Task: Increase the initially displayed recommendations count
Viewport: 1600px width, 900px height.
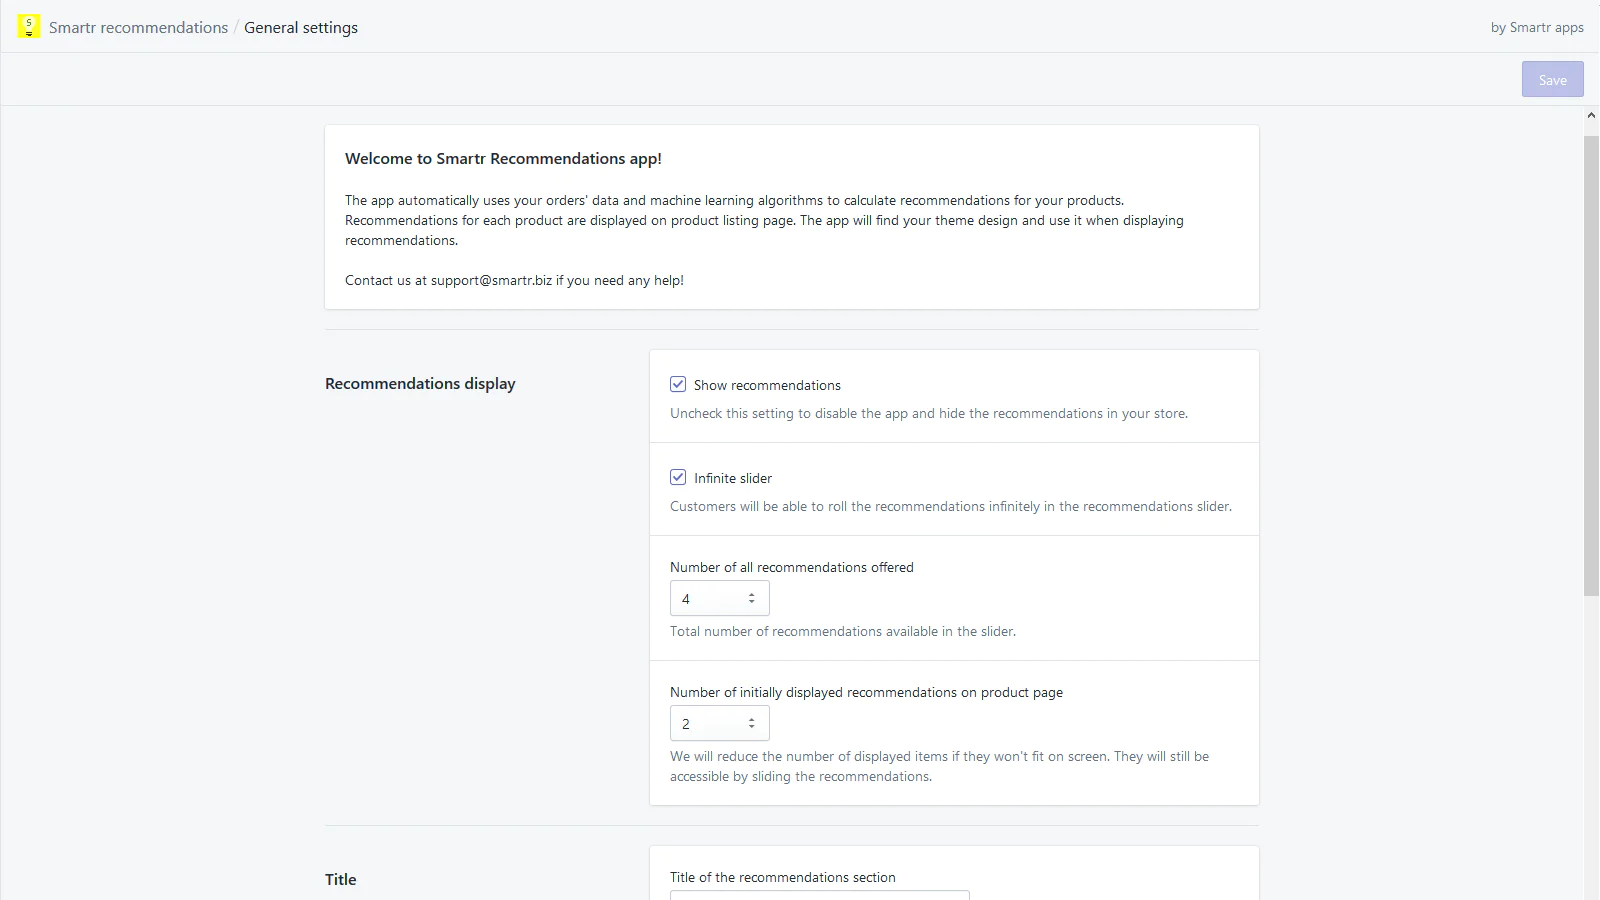Action: click(752, 720)
